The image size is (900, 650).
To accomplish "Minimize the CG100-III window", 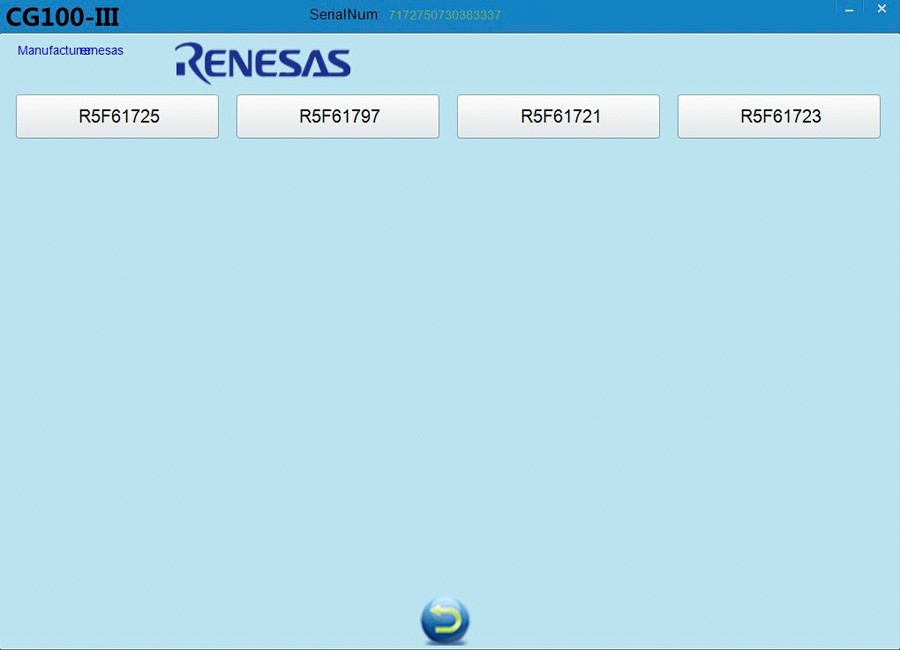I will tap(849, 10).
